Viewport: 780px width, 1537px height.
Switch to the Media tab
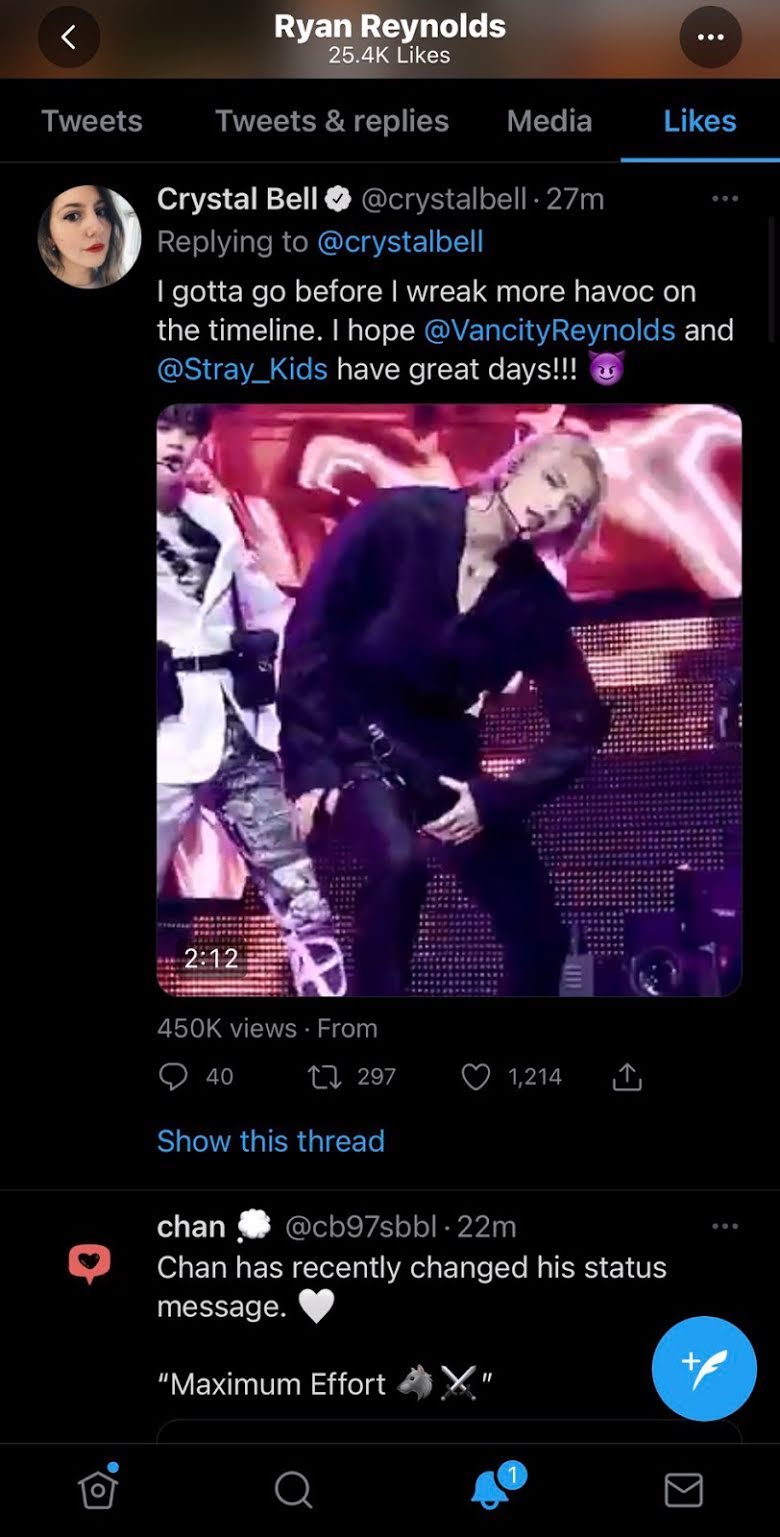(x=549, y=121)
